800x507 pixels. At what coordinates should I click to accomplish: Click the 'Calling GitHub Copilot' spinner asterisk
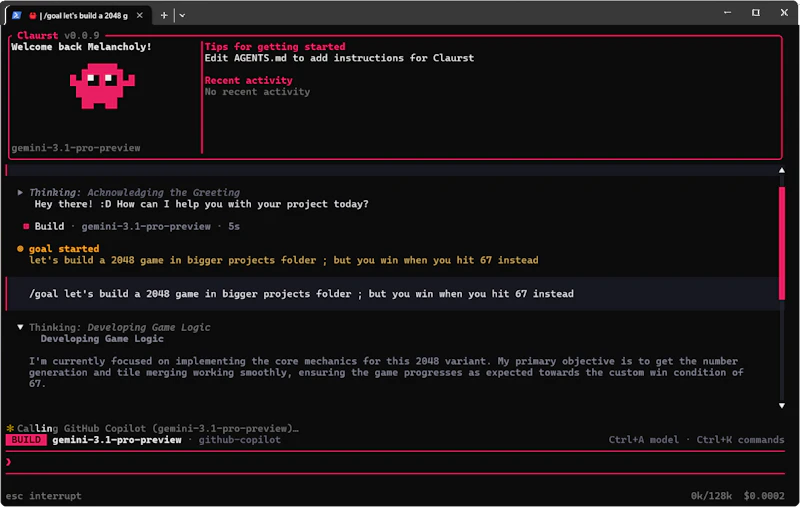[10, 428]
